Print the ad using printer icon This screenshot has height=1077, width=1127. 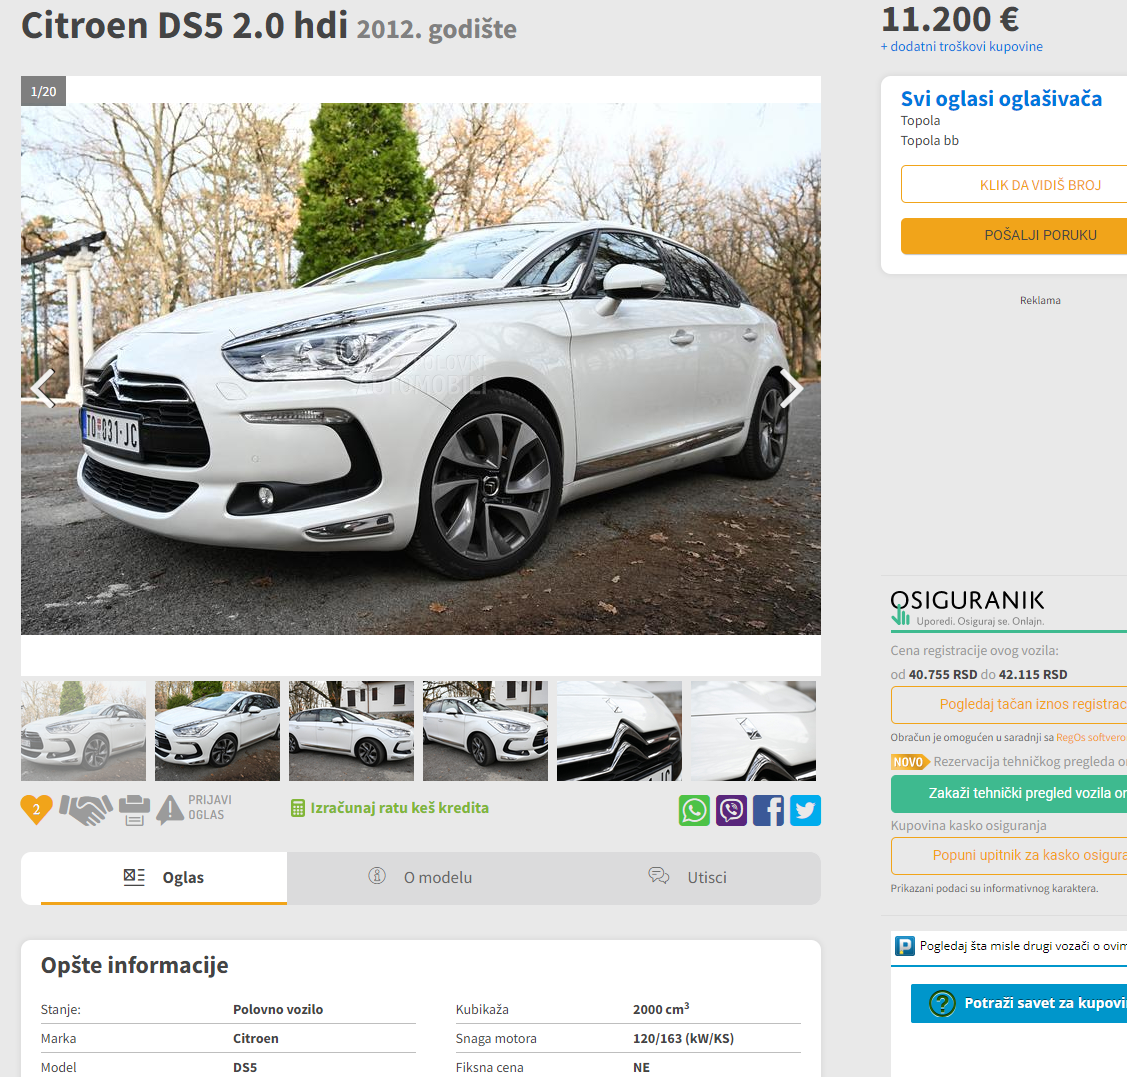(x=134, y=810)
